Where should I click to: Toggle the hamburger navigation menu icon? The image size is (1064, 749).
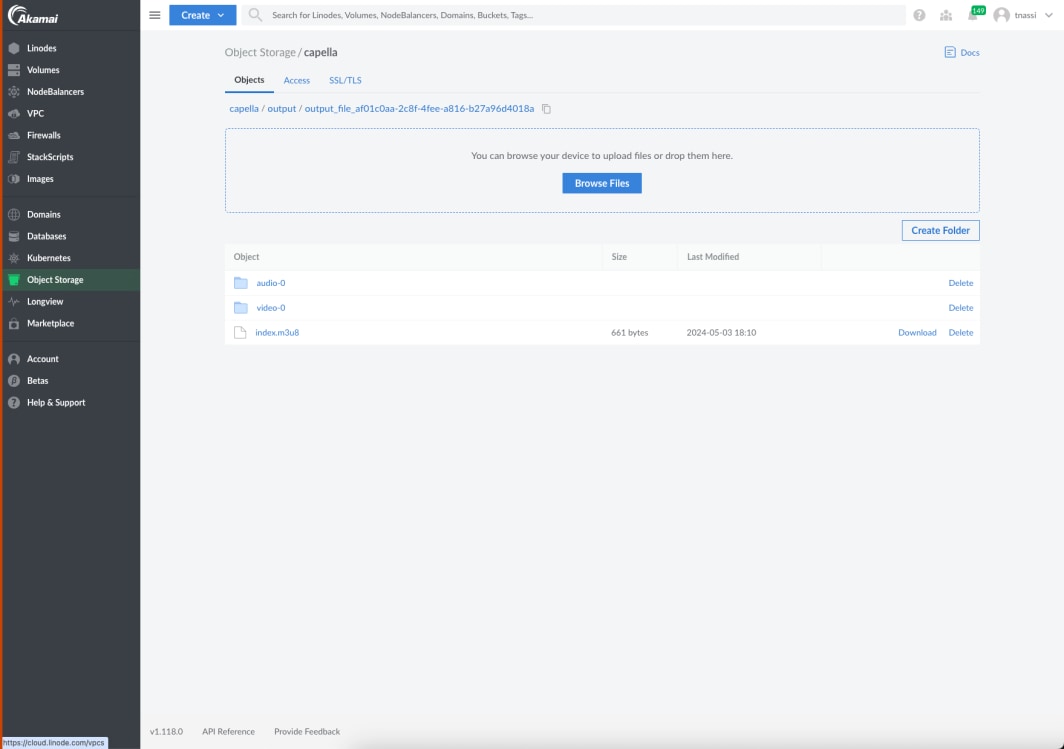[x=155, y=15]
